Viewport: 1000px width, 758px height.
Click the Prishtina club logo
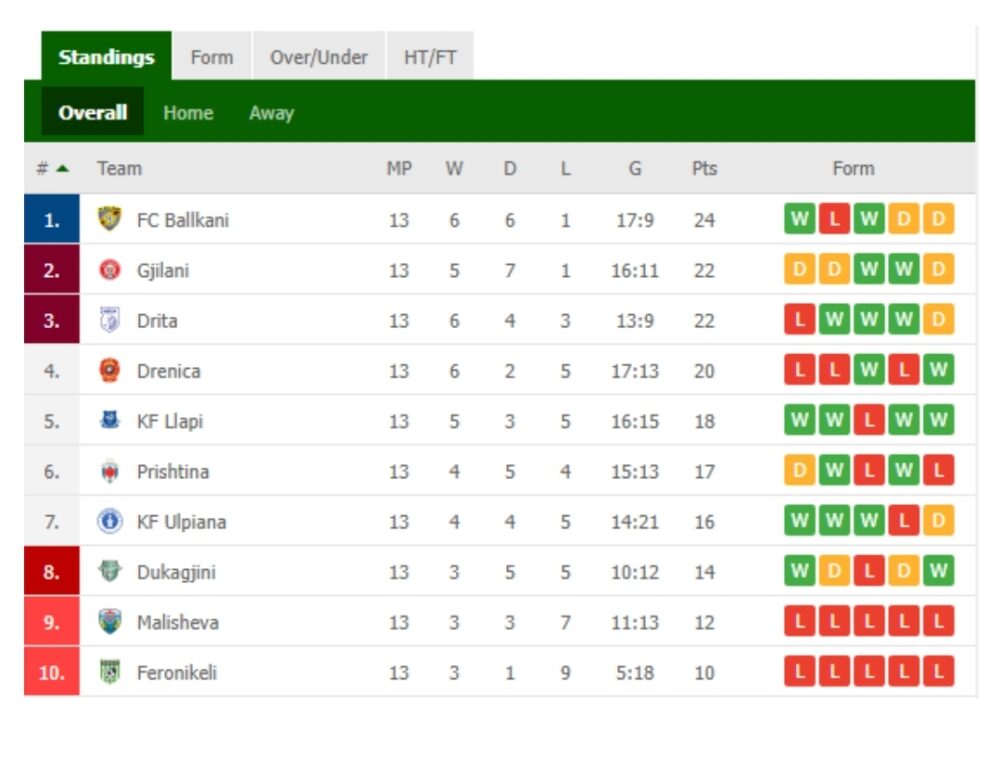110,471
